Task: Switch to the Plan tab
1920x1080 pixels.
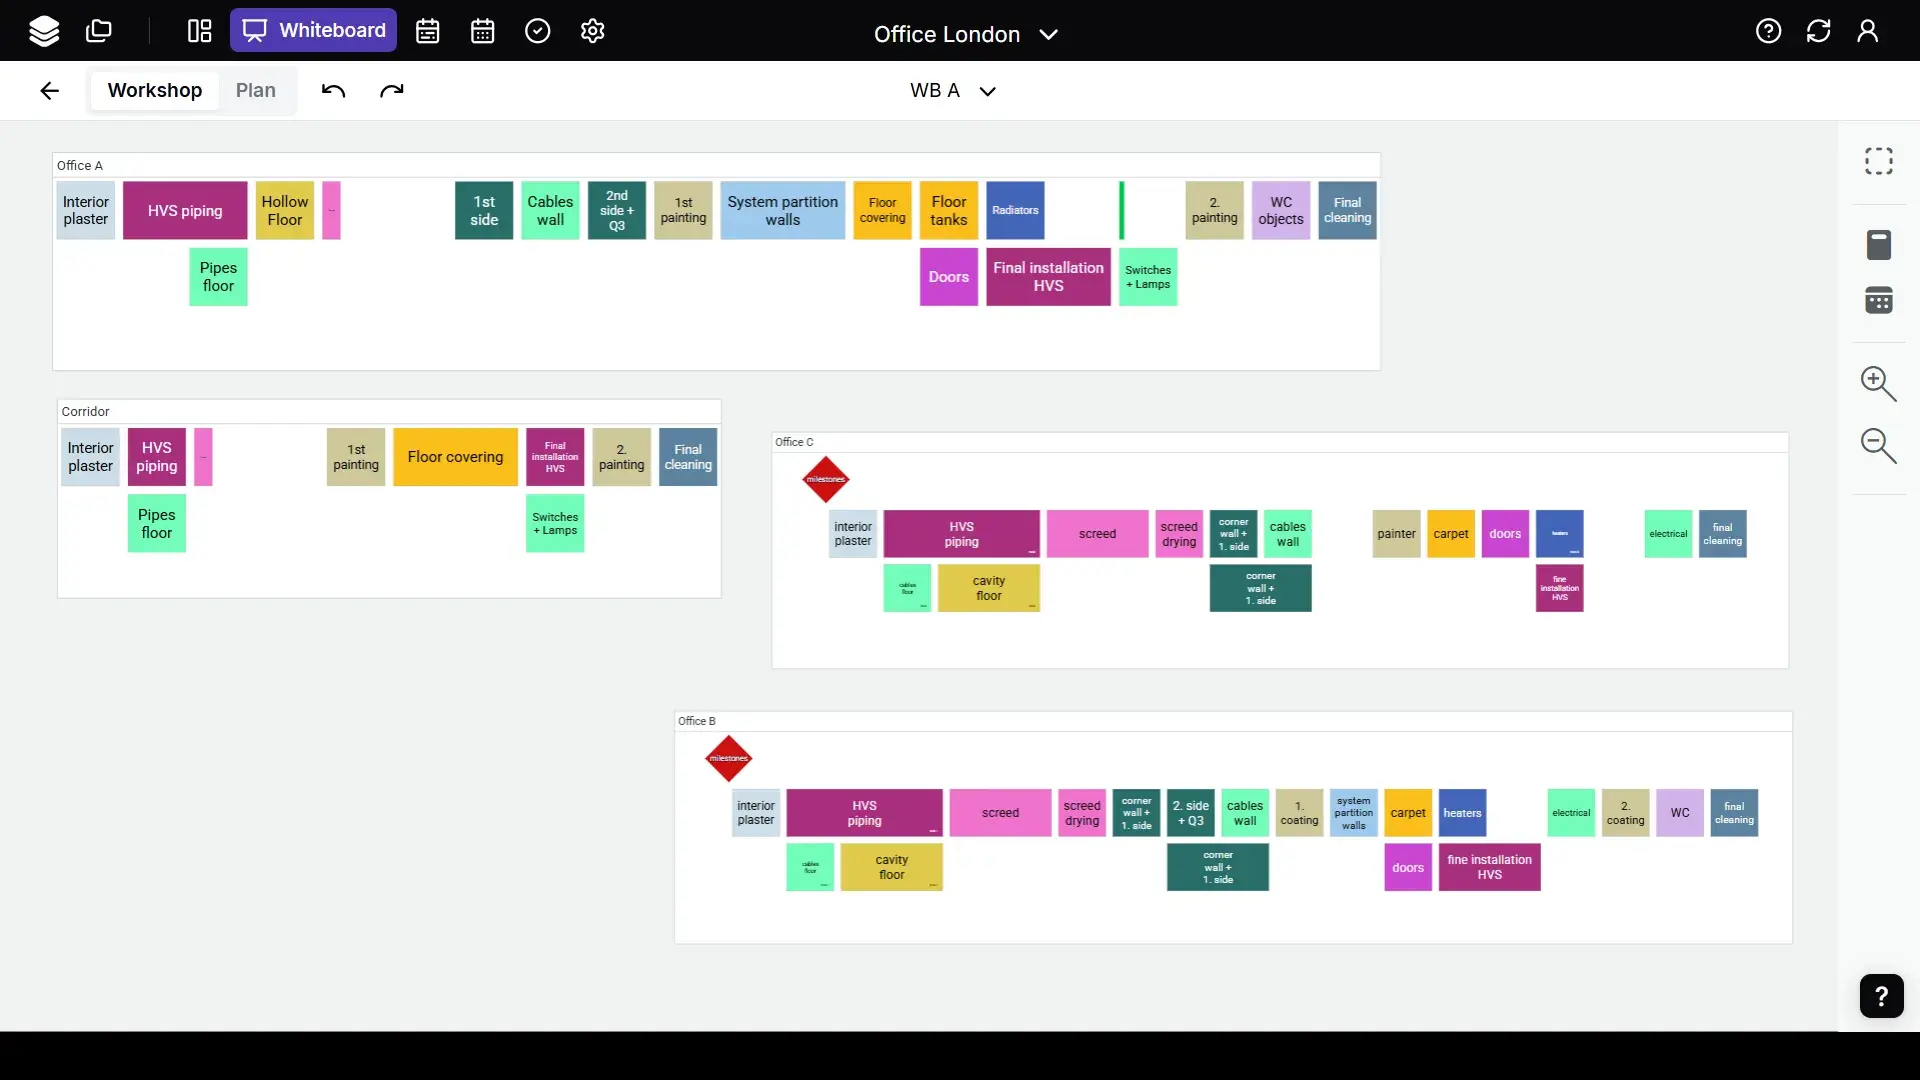Action: (256, 90)
